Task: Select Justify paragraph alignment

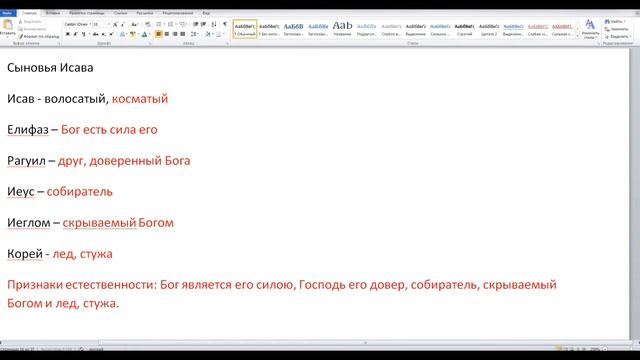Action: 182,34
